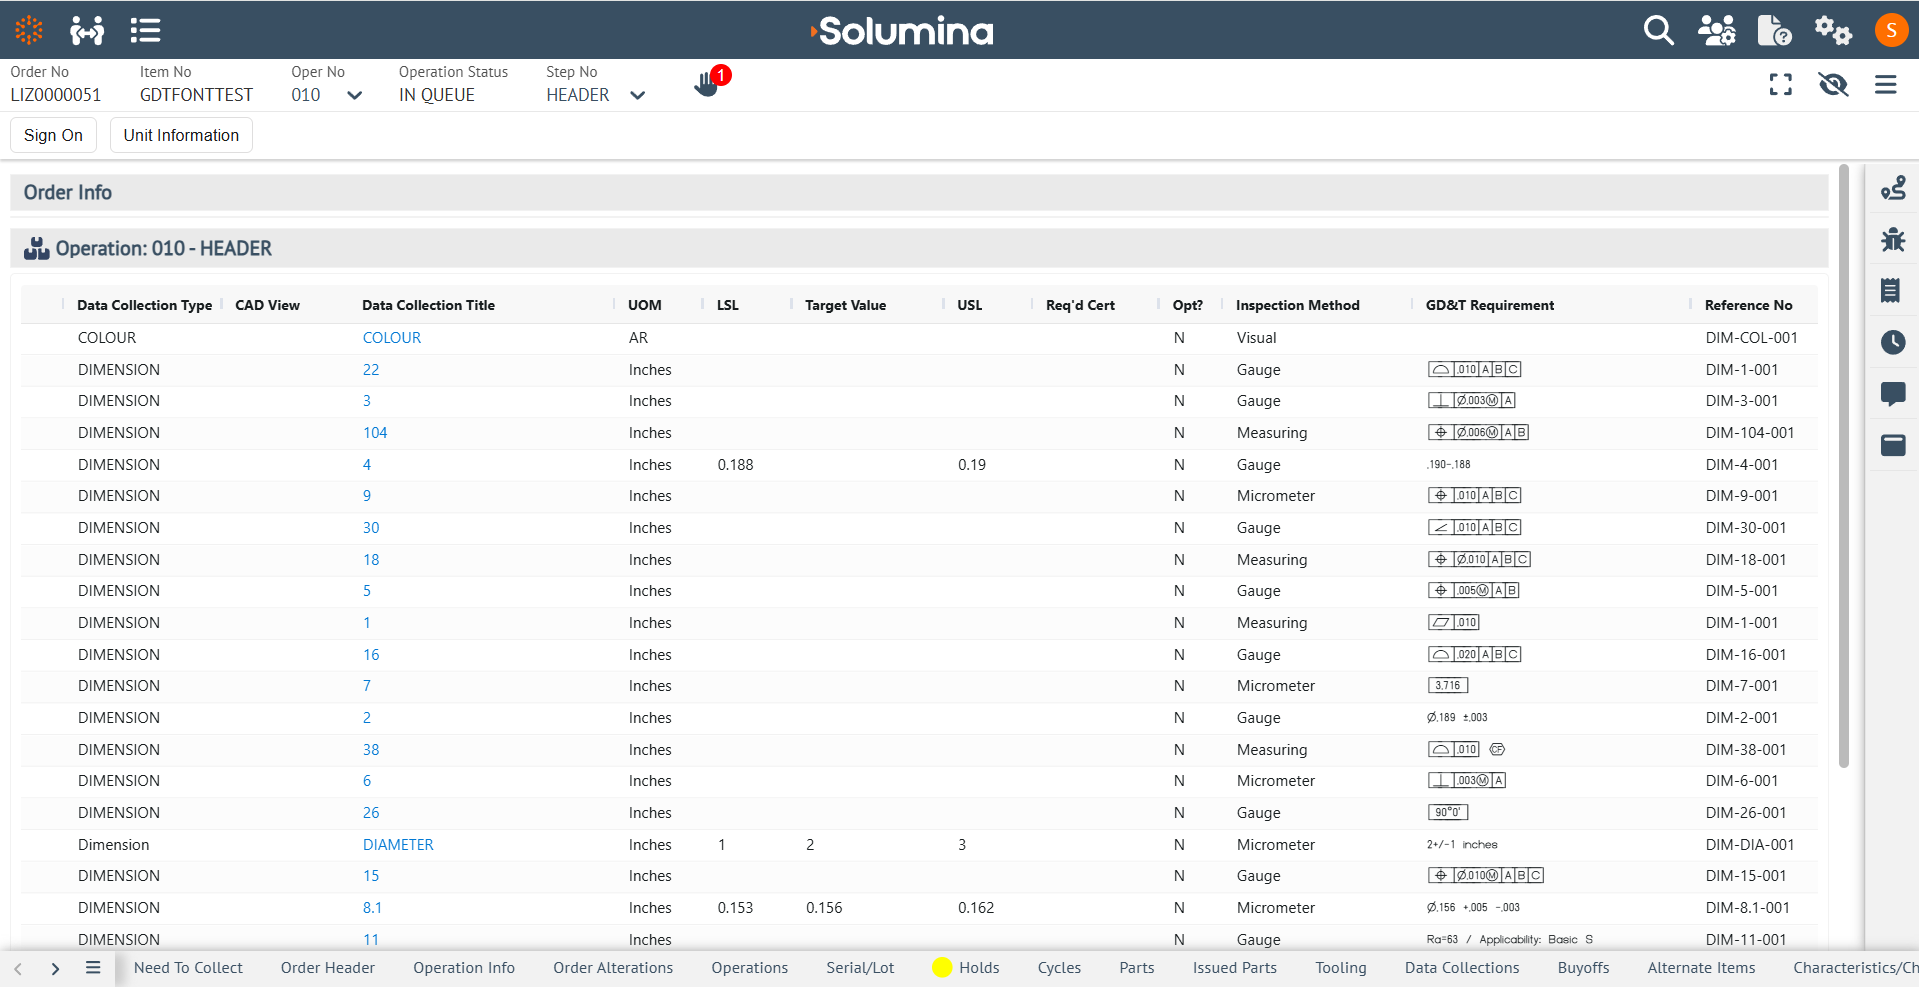View the receipt/documents list sidebar icon
This screenshot has width=1919, height=987.
(1893, 290)
